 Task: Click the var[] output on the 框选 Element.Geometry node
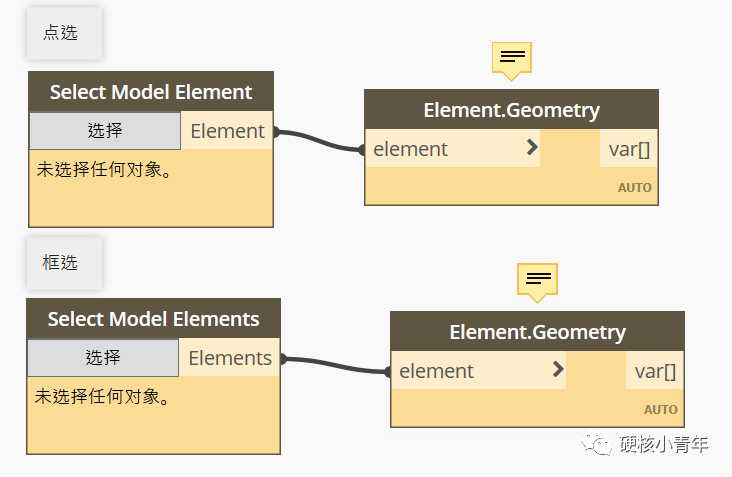[656, 371]
